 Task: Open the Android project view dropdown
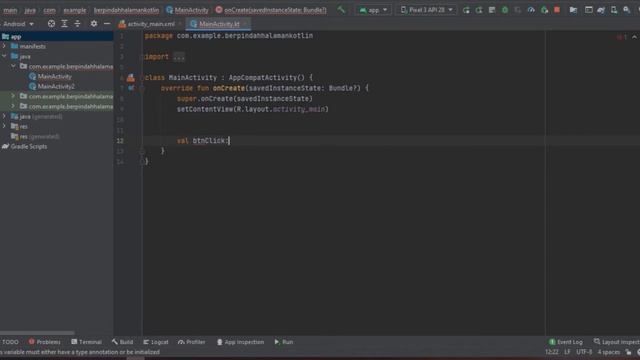(19, 24)
